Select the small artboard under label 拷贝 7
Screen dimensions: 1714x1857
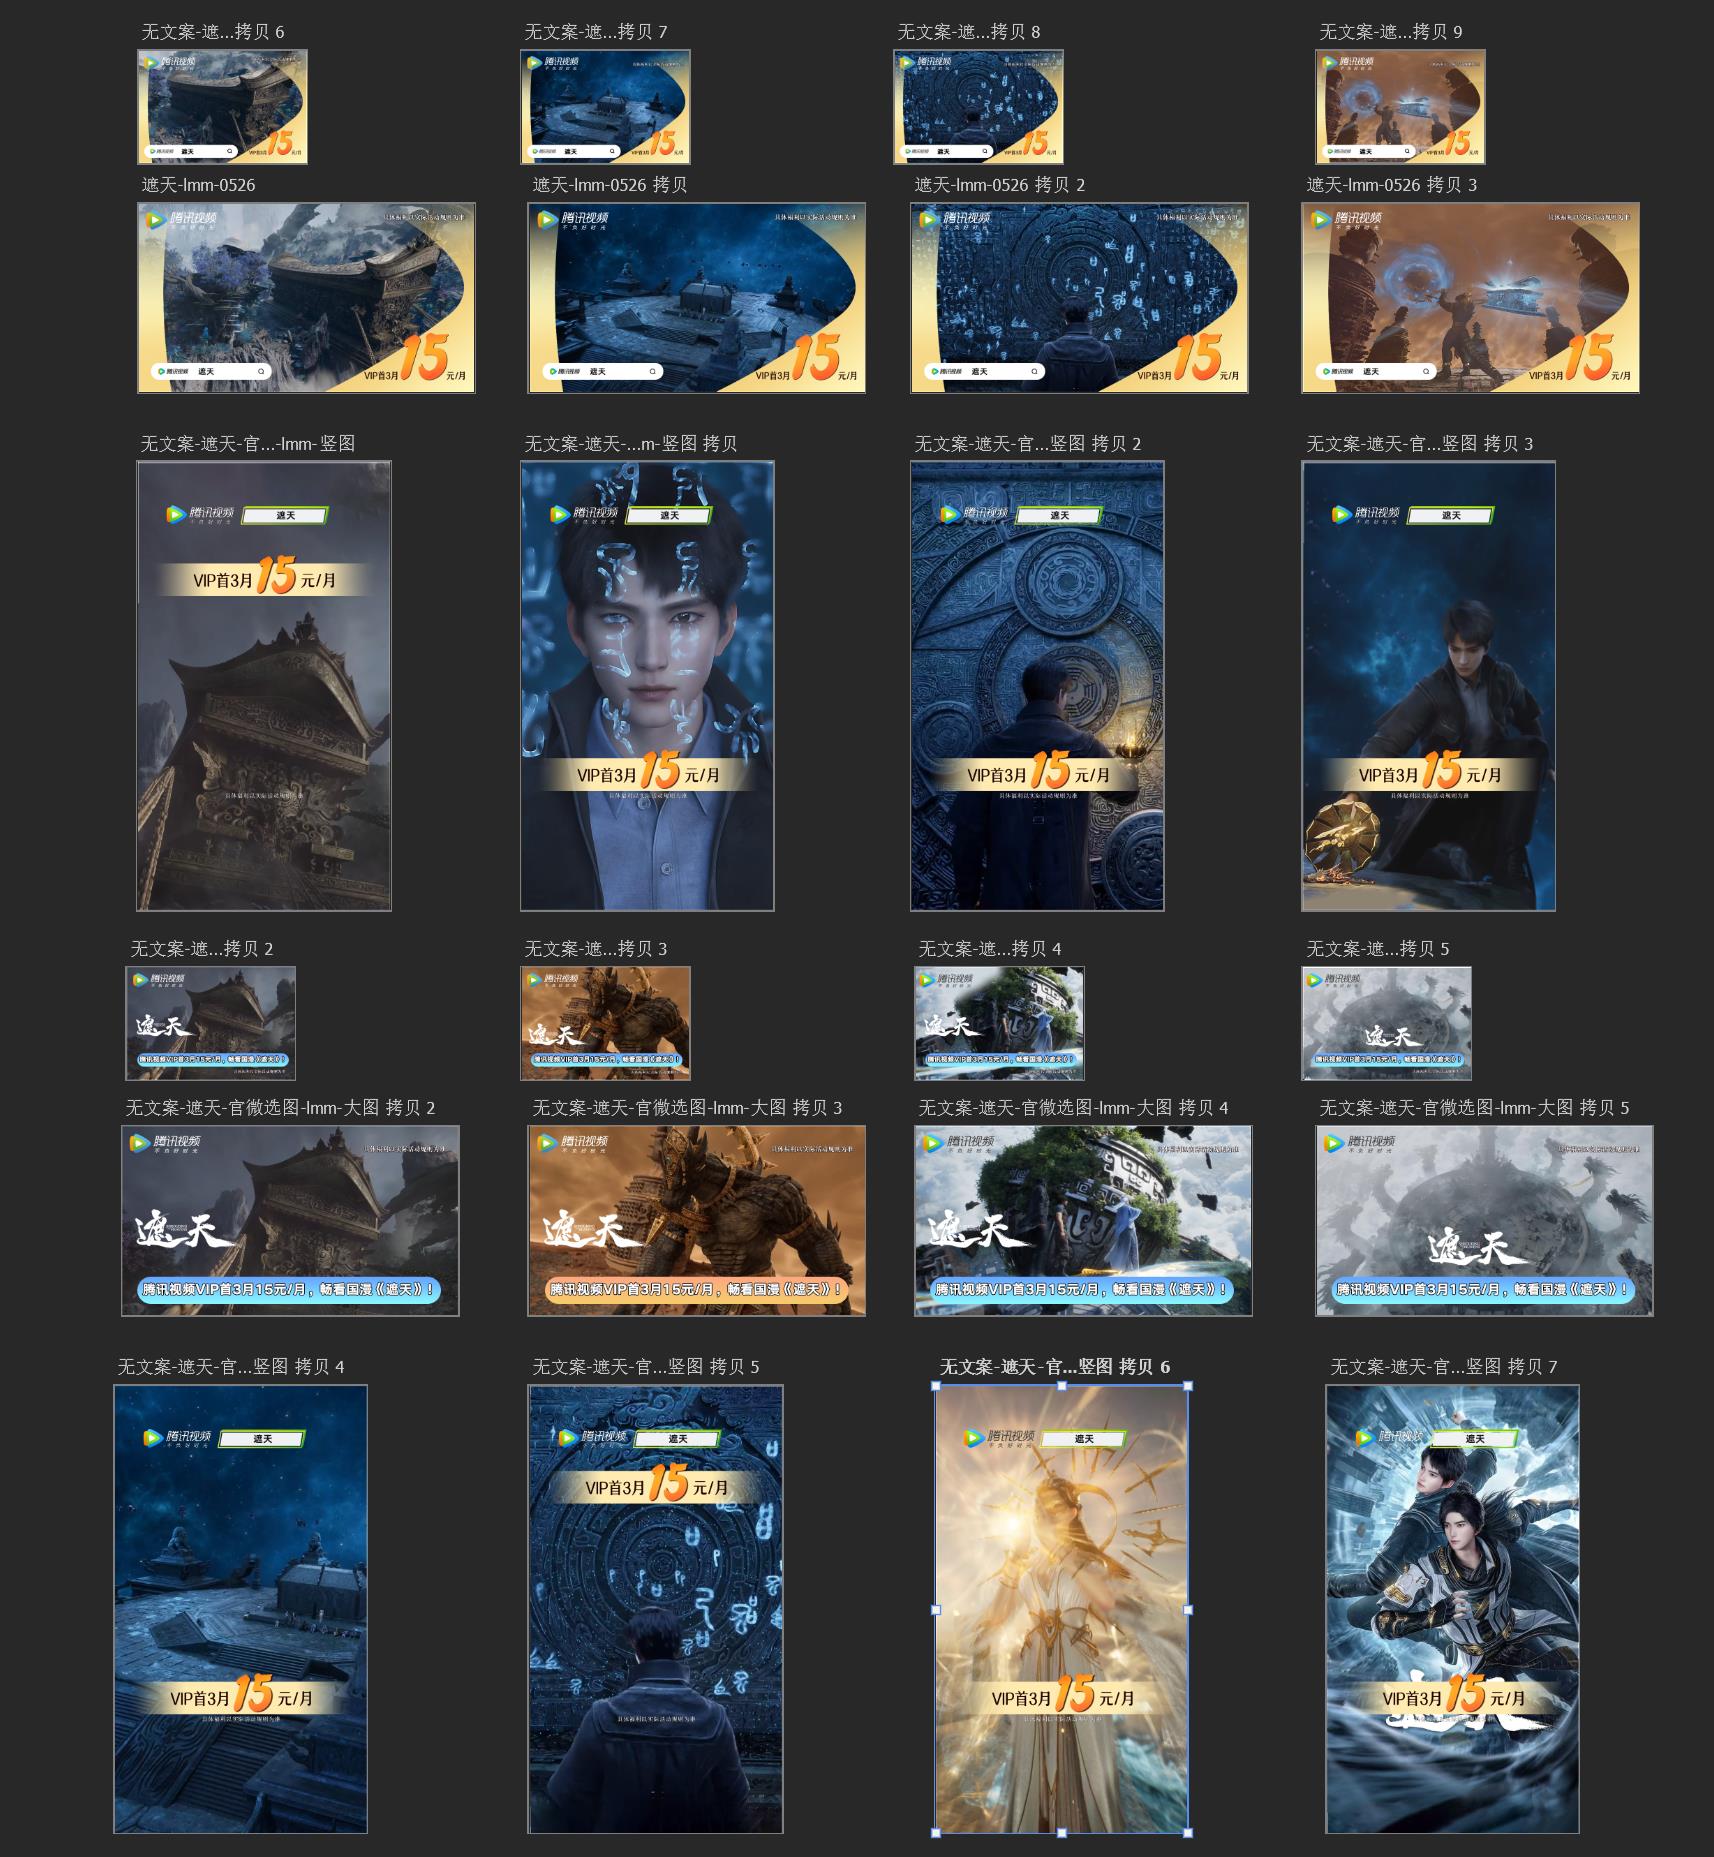[x=605, y=107]
